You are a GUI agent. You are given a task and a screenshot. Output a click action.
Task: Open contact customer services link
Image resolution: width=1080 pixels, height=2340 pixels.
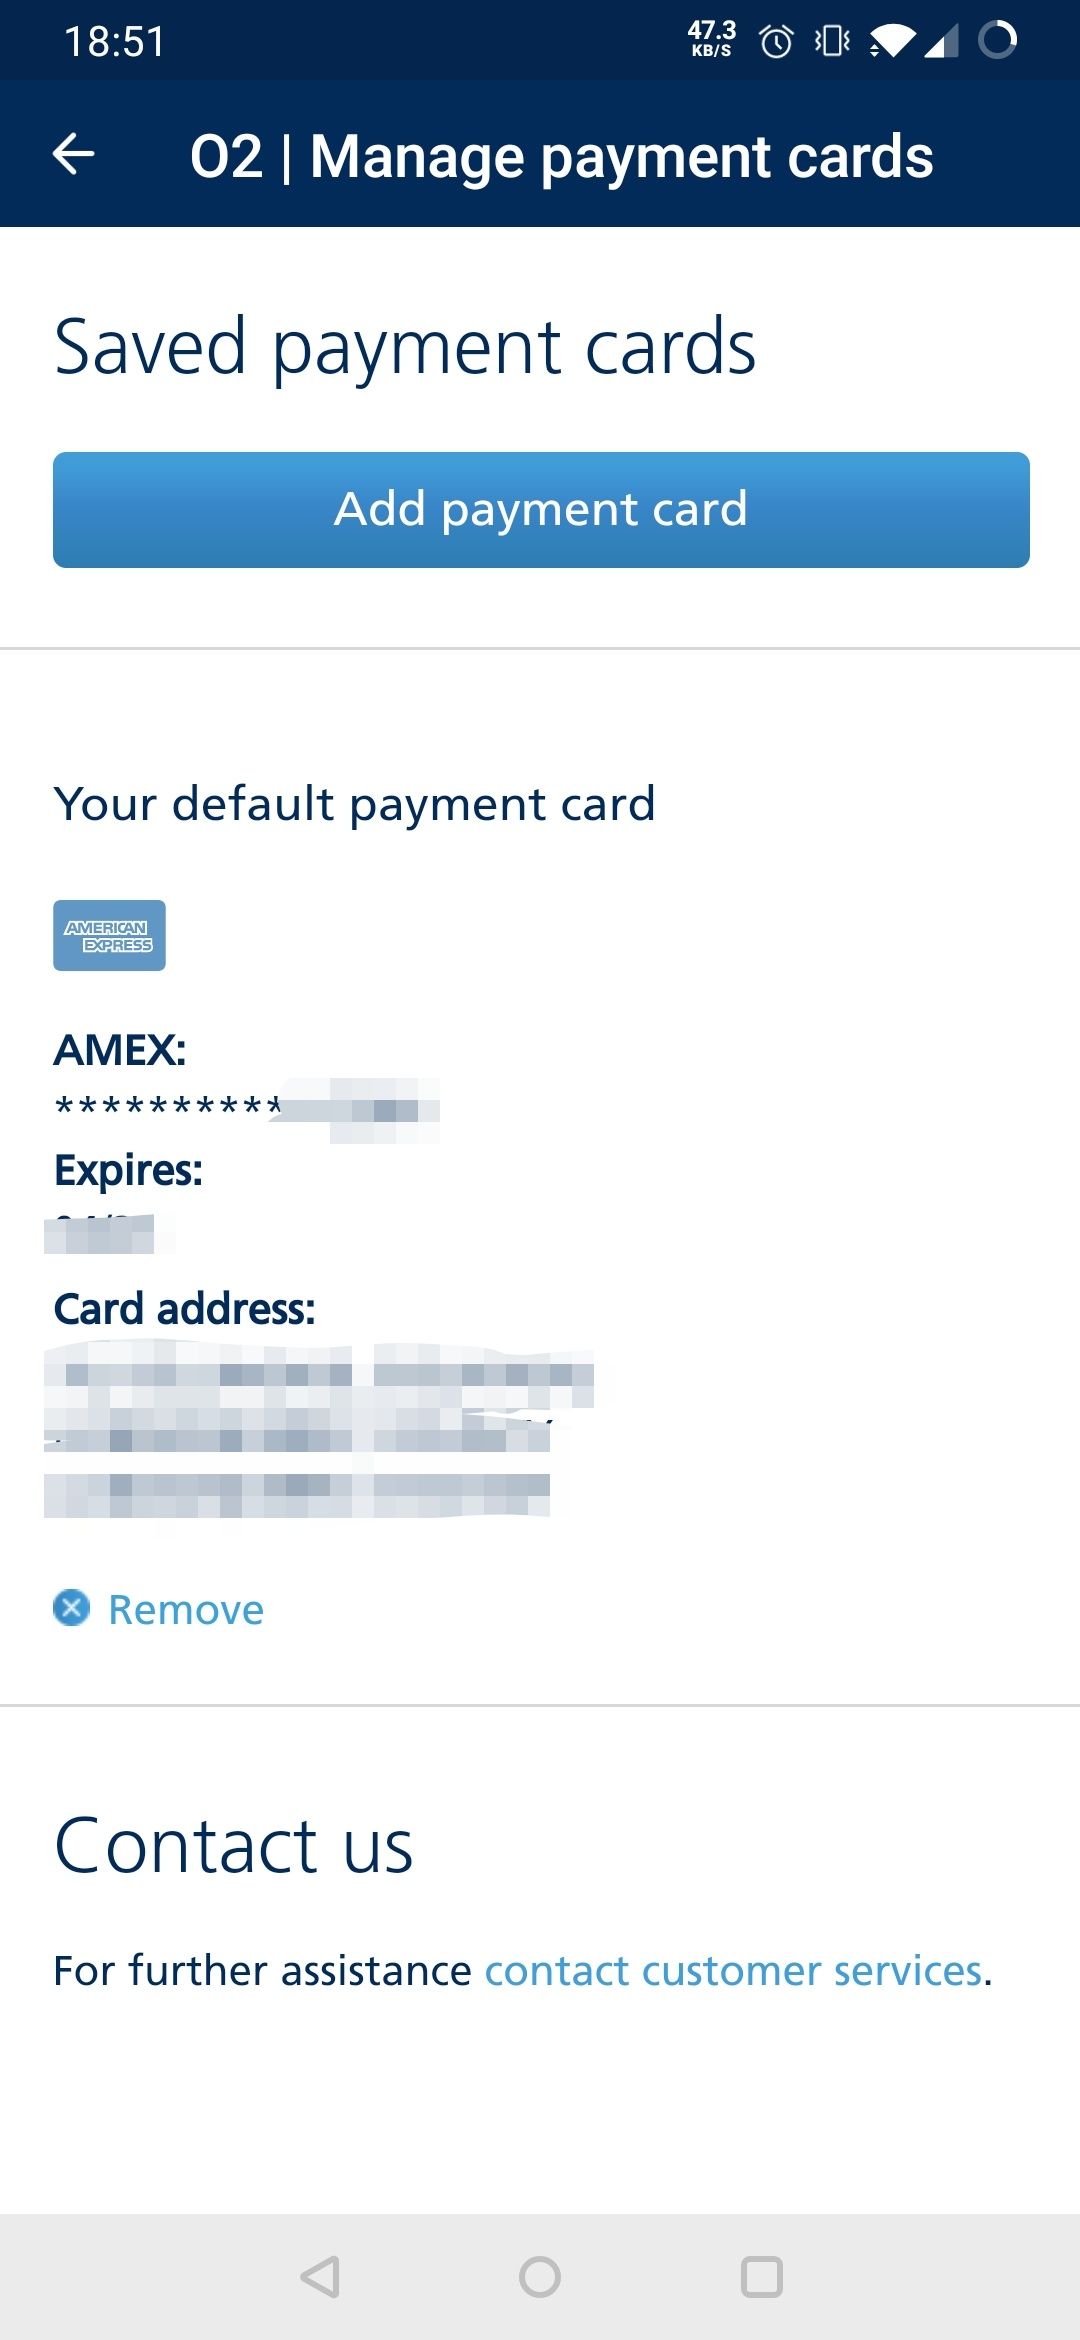coord(734,1971)
